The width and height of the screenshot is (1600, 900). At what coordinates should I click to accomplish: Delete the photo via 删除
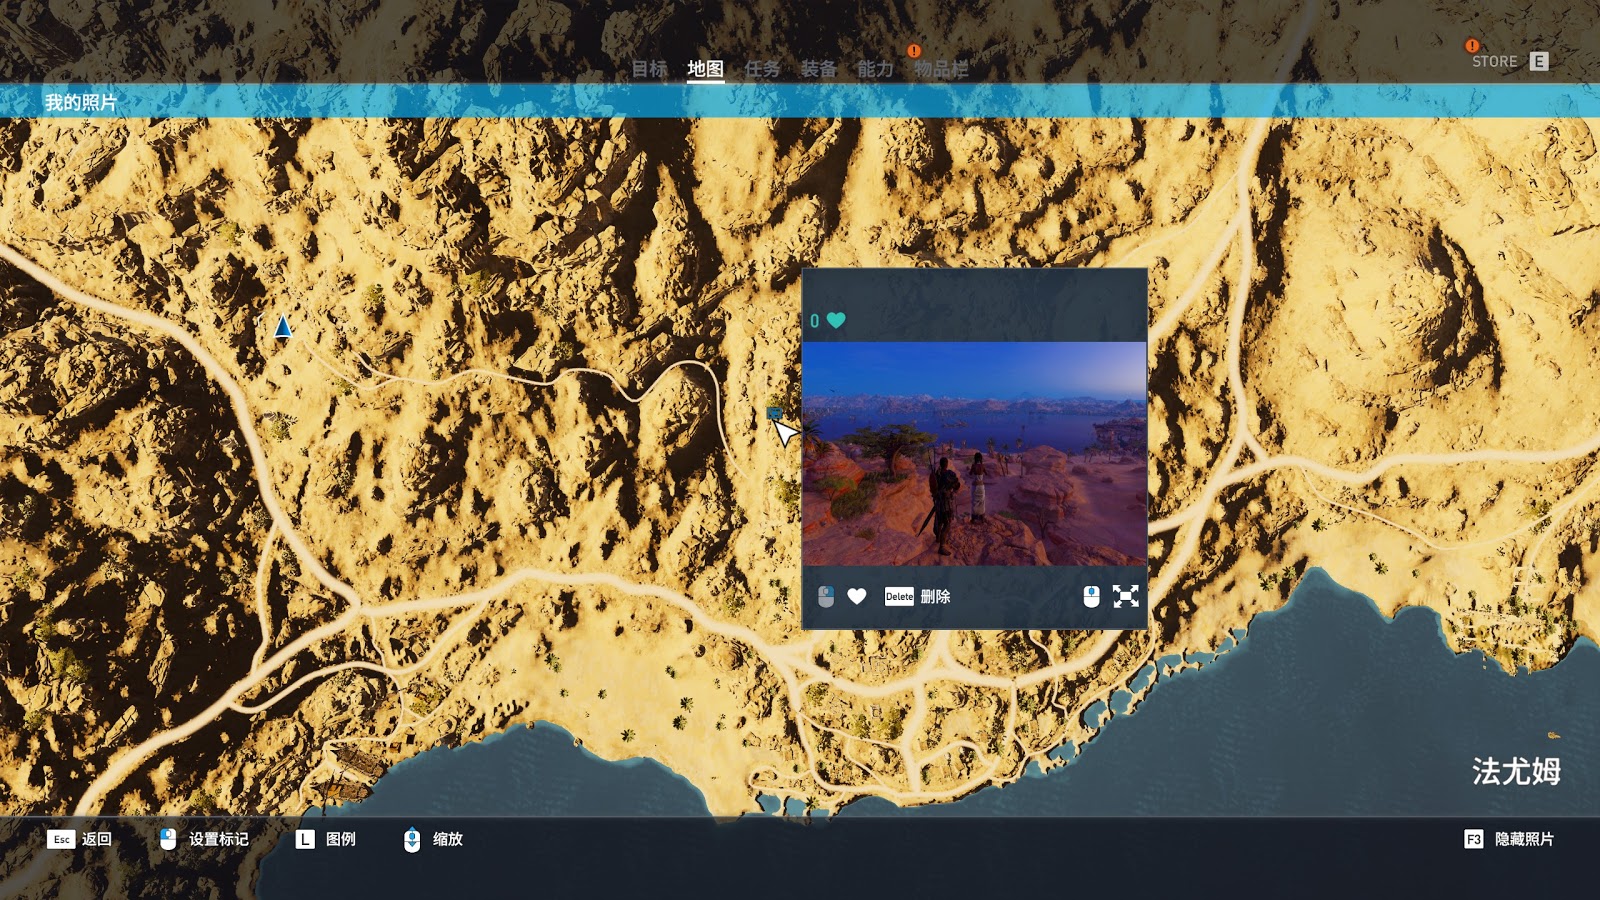click(x=935, y=596)
